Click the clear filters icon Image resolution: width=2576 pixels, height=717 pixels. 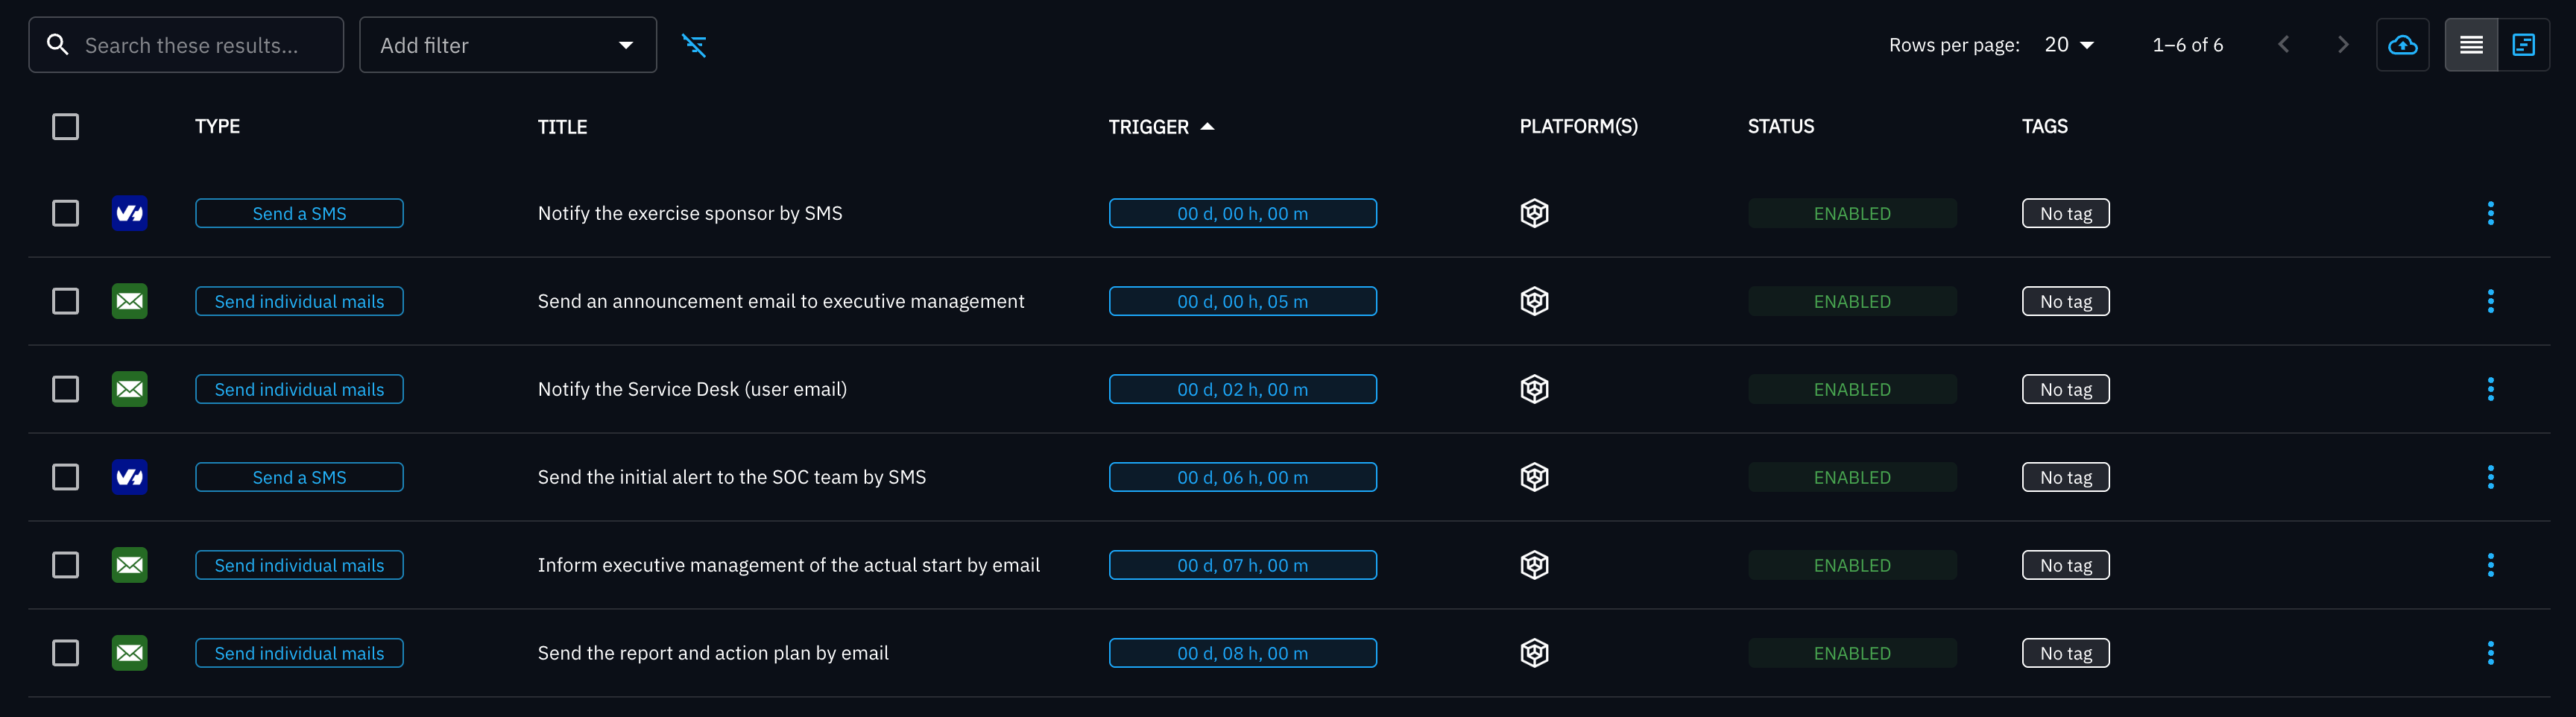pos(694,45)
